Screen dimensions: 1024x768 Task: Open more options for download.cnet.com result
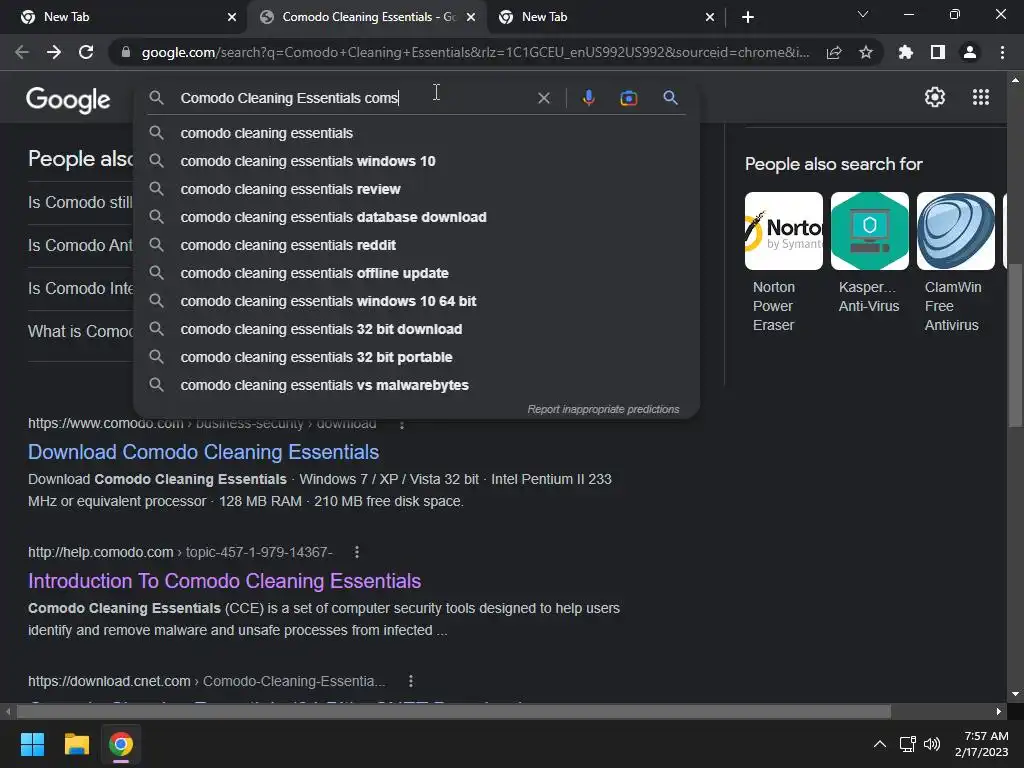pos(411,681)
